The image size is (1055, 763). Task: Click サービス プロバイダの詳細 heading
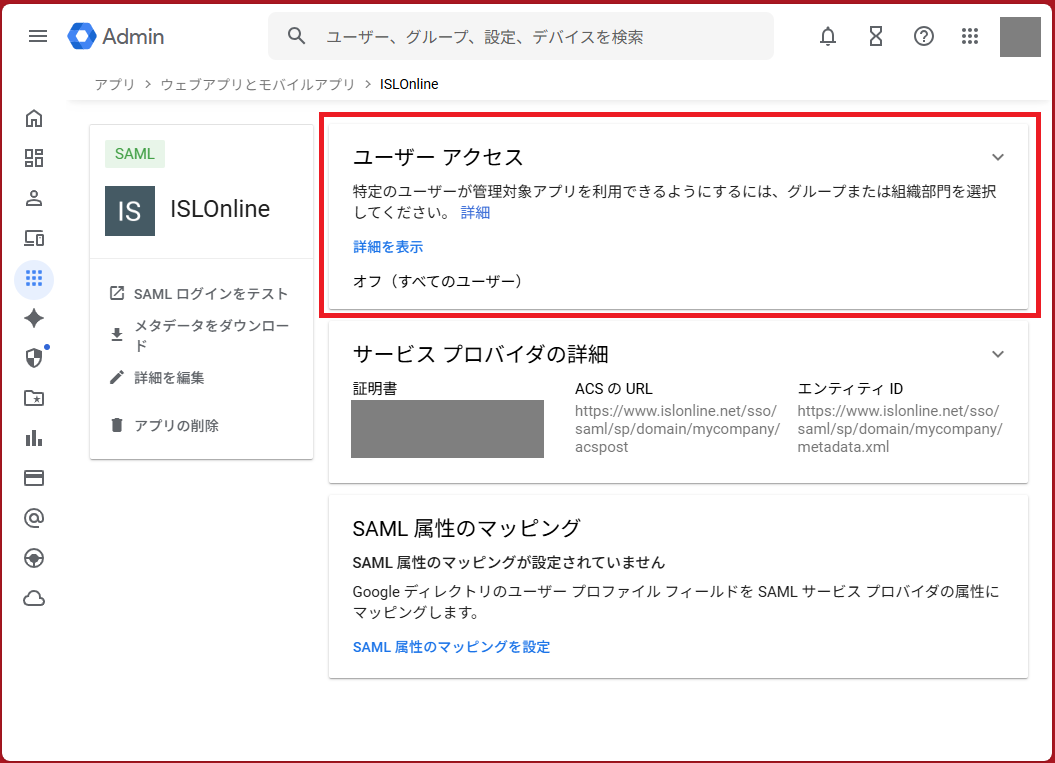480,355
